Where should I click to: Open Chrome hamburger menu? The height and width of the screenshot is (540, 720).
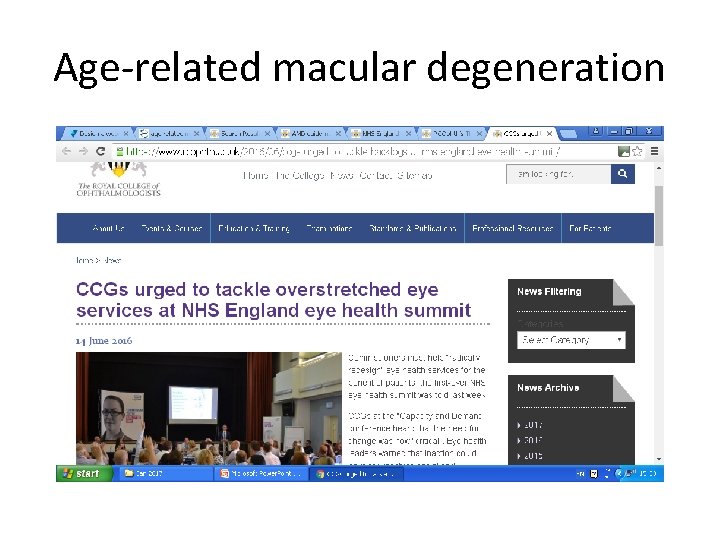654,151
